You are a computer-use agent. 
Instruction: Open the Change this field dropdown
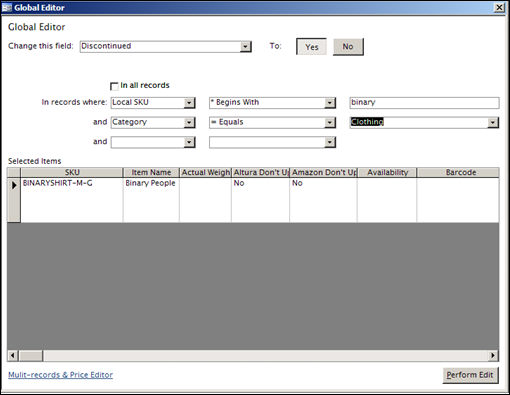pyautogui.click(x=246, y=46)
